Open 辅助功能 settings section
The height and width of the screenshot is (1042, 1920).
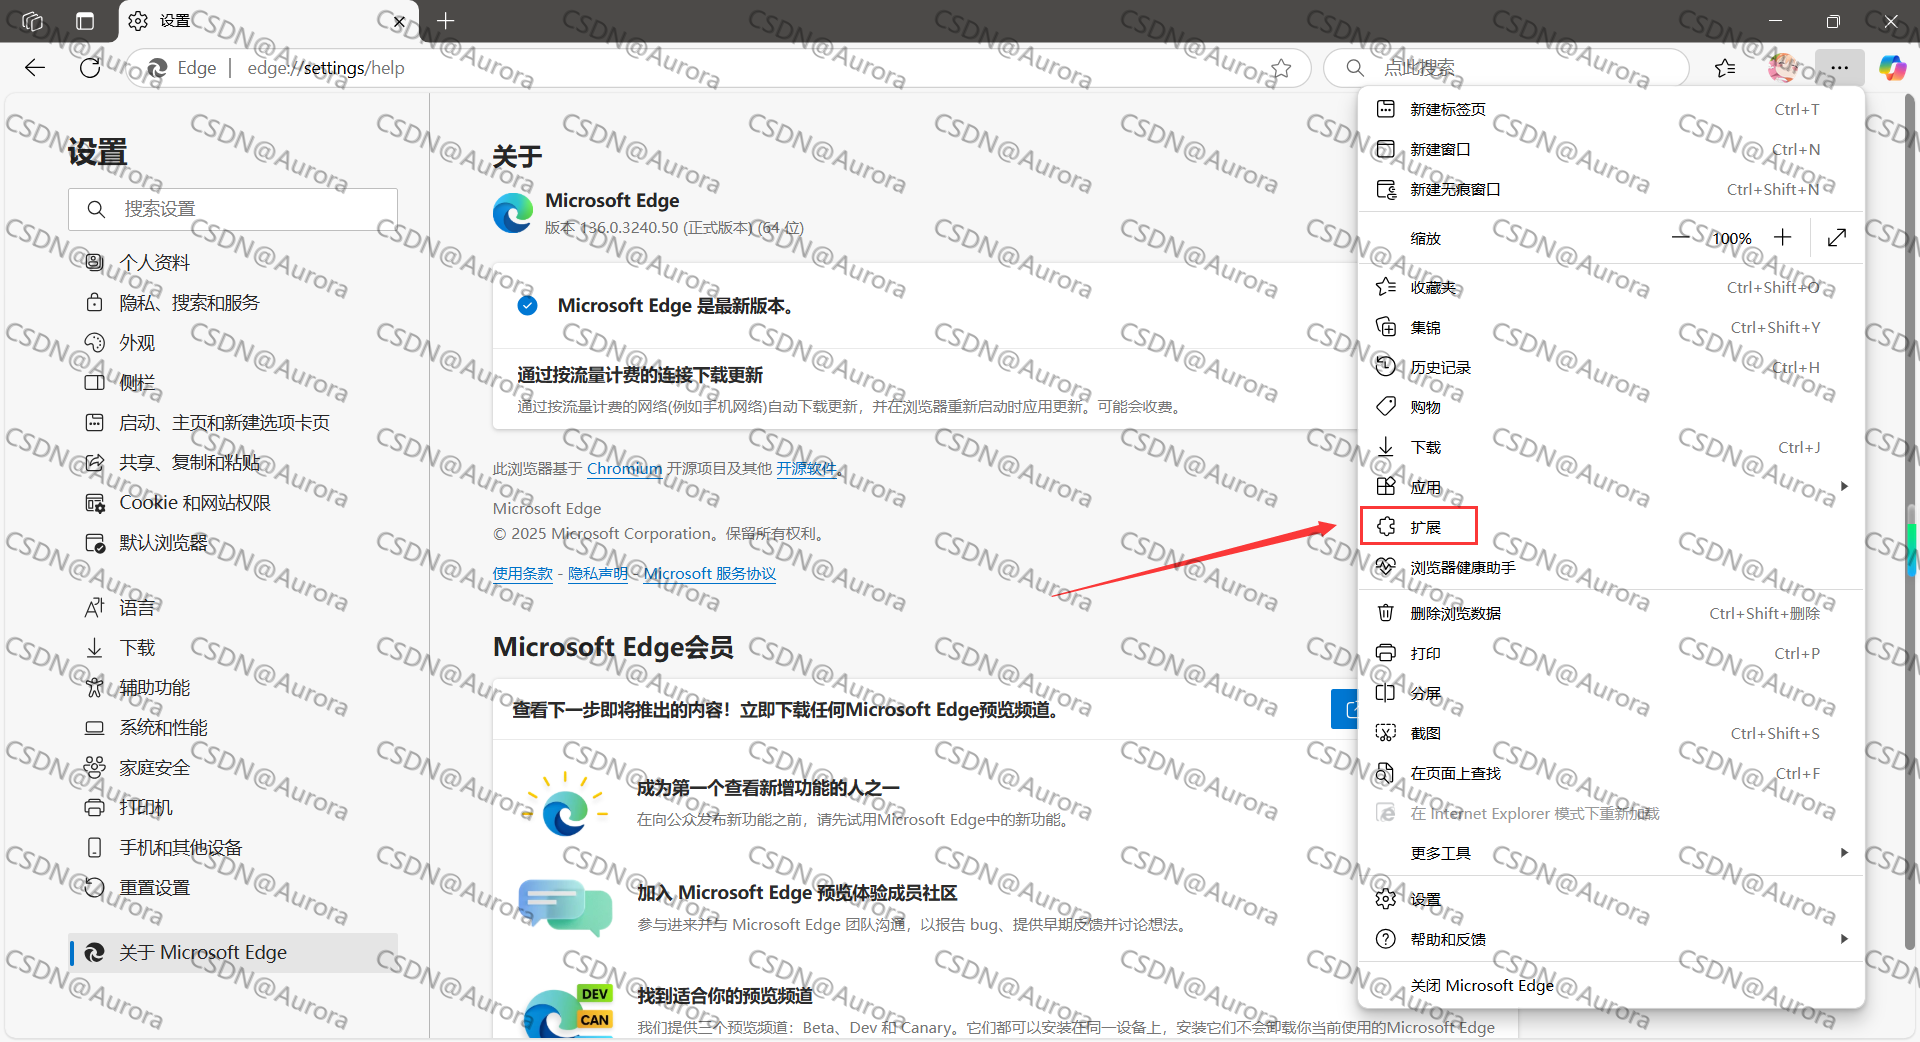coord(233,687)
